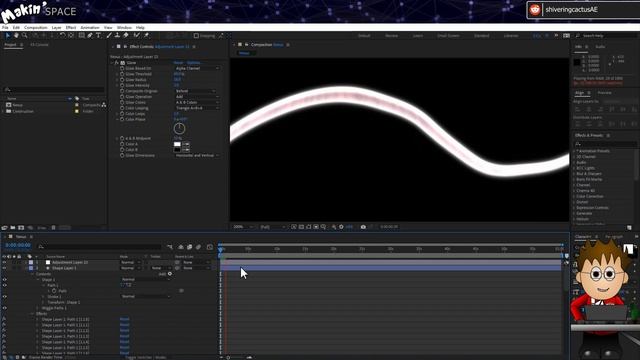Toggle visibility eye of Shape 1 group
The width and height of the screenshot is (640, 360).
(4, 280)
